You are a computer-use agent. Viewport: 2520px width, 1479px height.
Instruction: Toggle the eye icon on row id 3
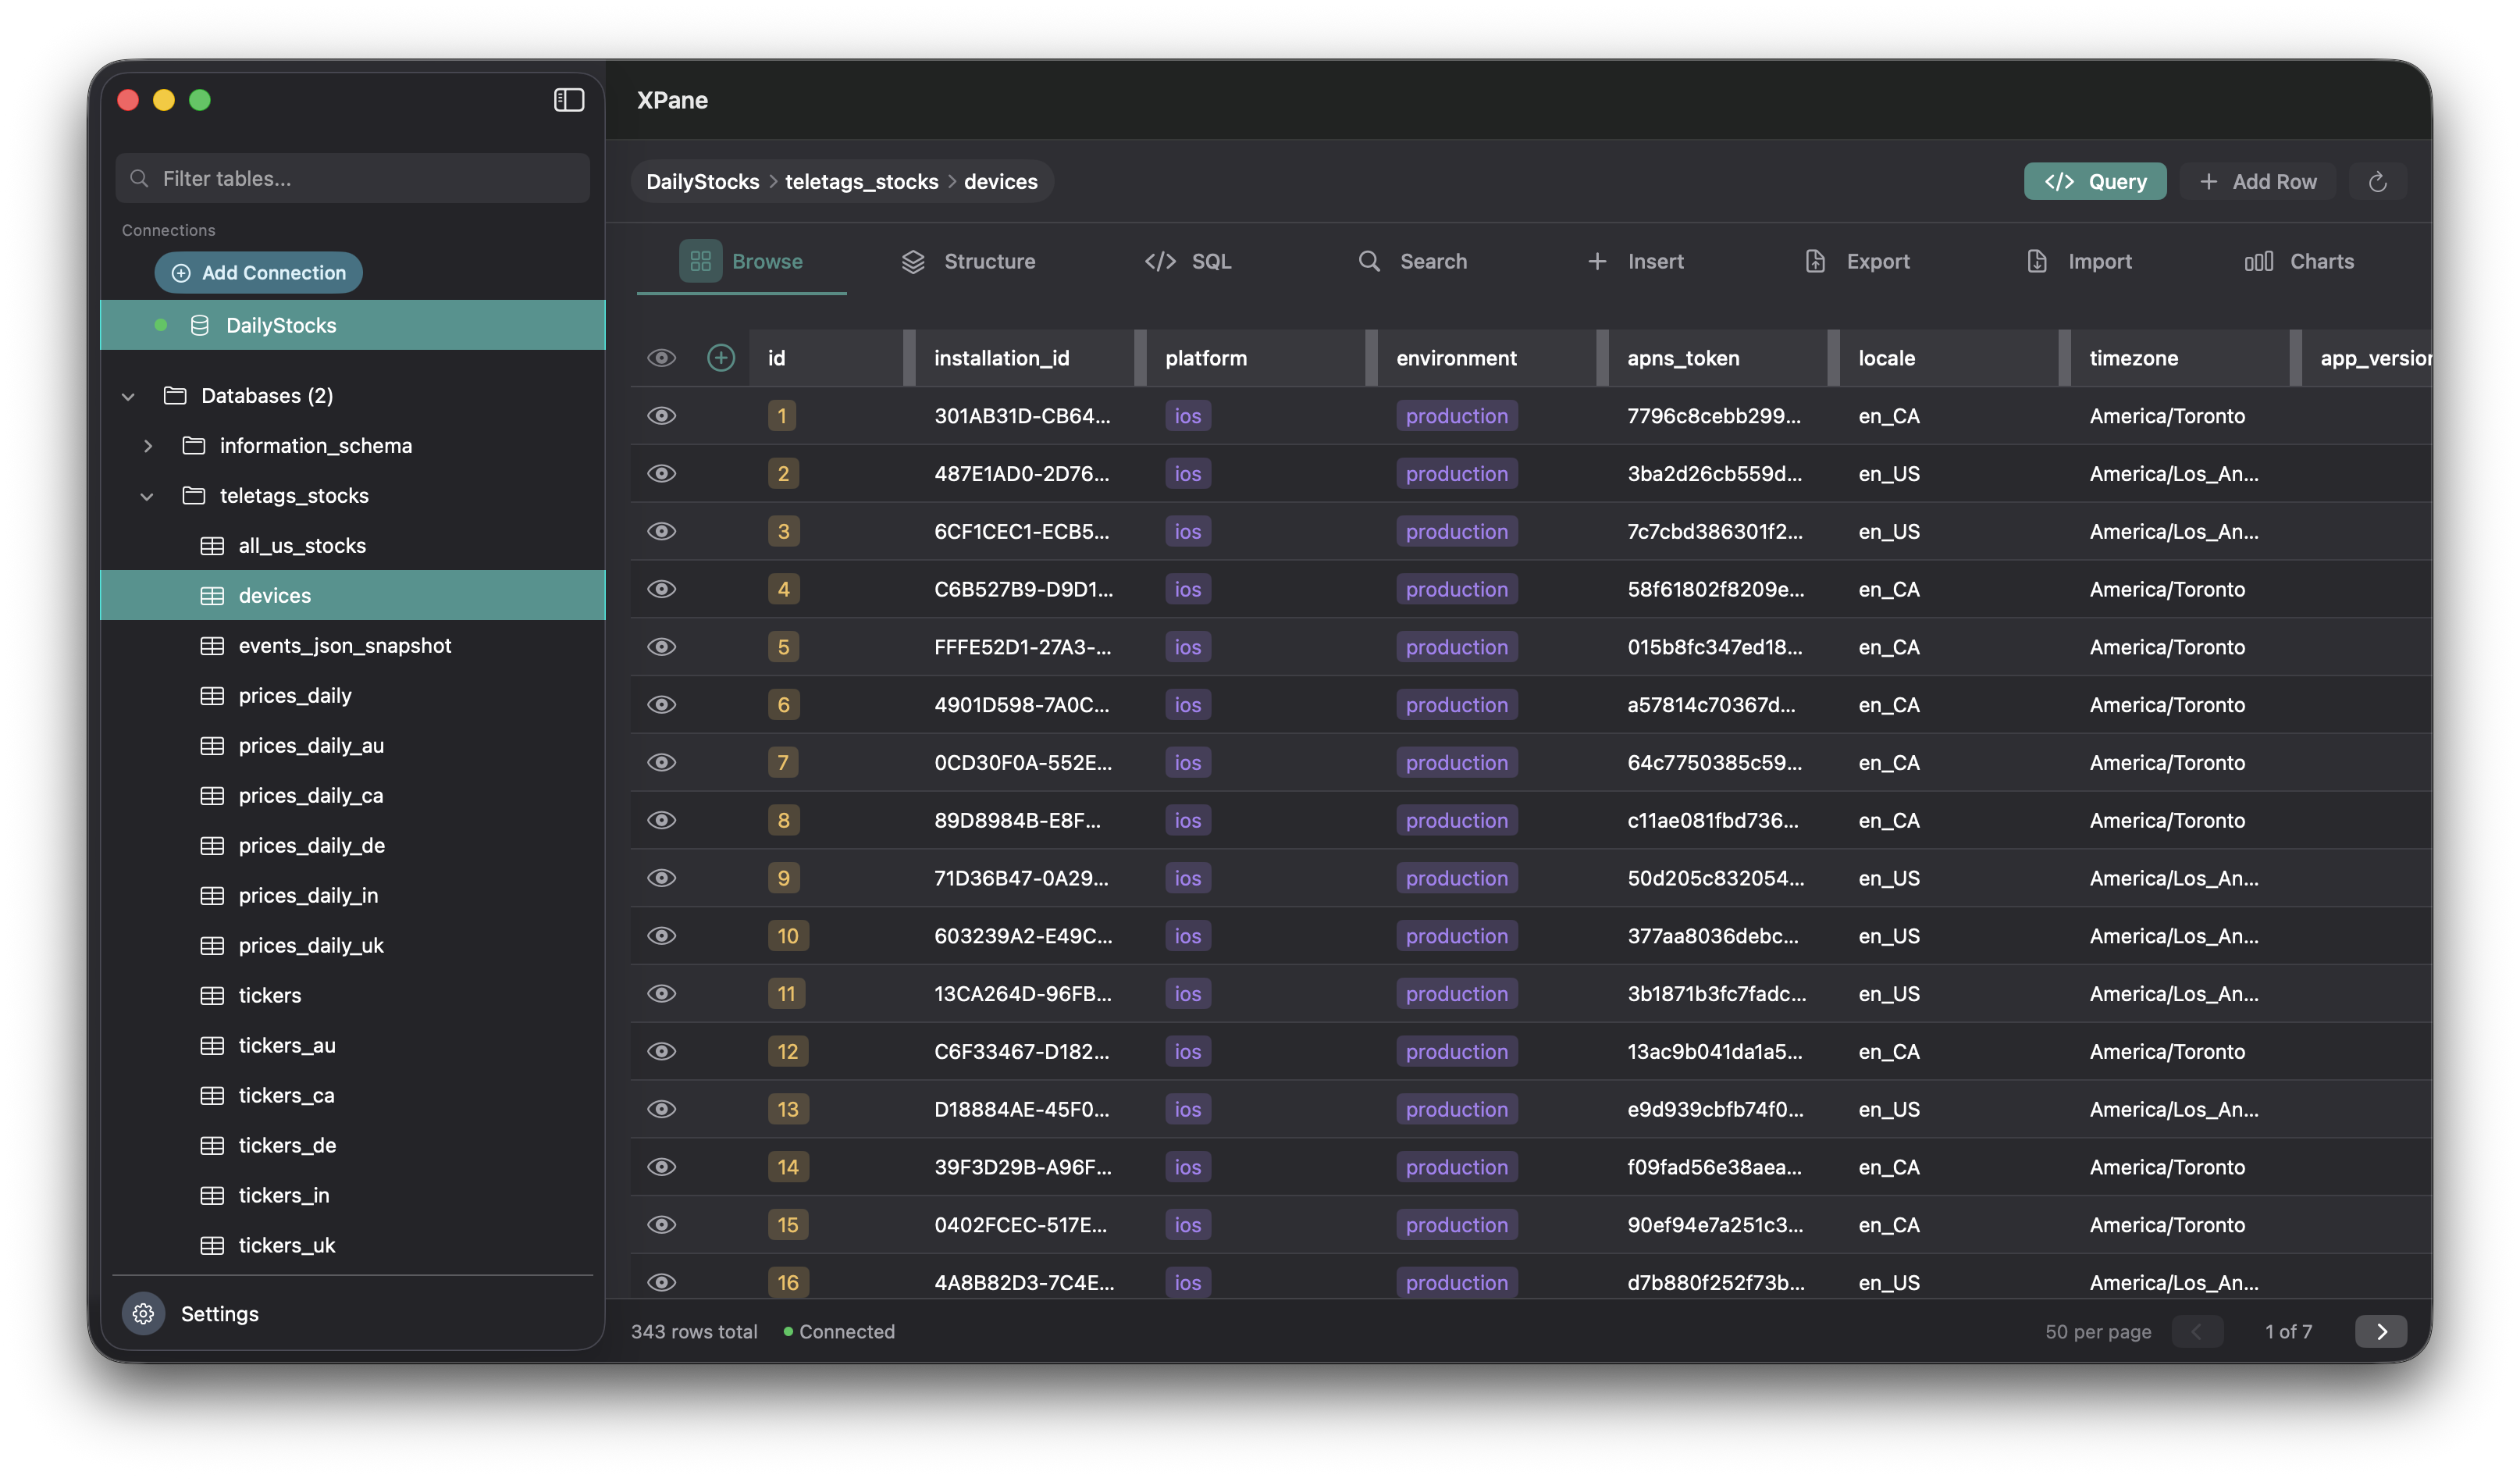pyautogui.click(x=661, y=531)
